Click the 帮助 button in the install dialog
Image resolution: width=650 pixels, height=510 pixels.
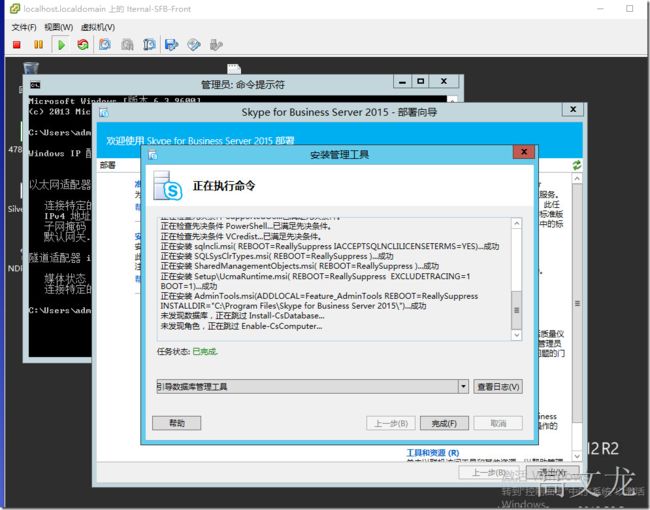(177, 423)
